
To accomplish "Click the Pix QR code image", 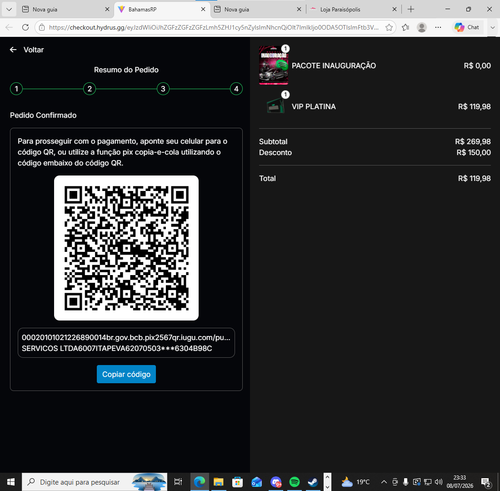I will [126, 248].
